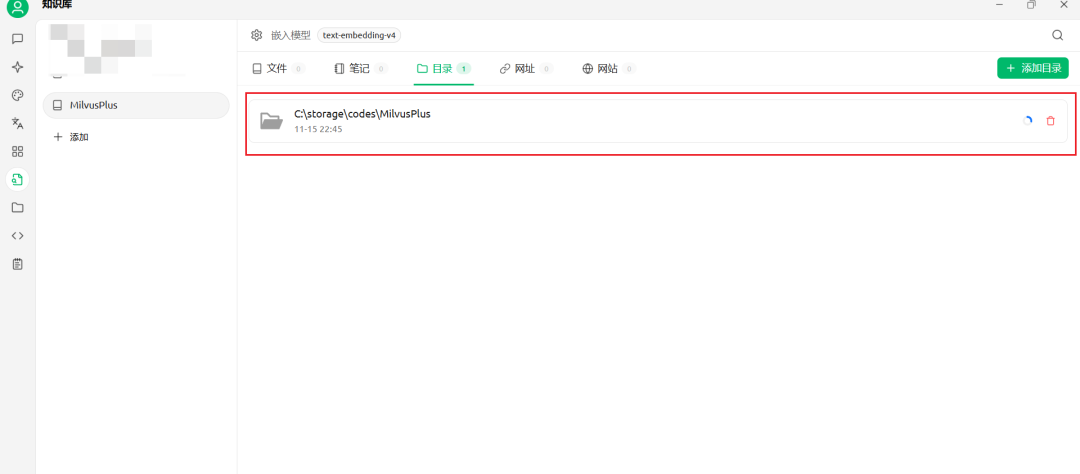Maximize the window

[1031, 5]
